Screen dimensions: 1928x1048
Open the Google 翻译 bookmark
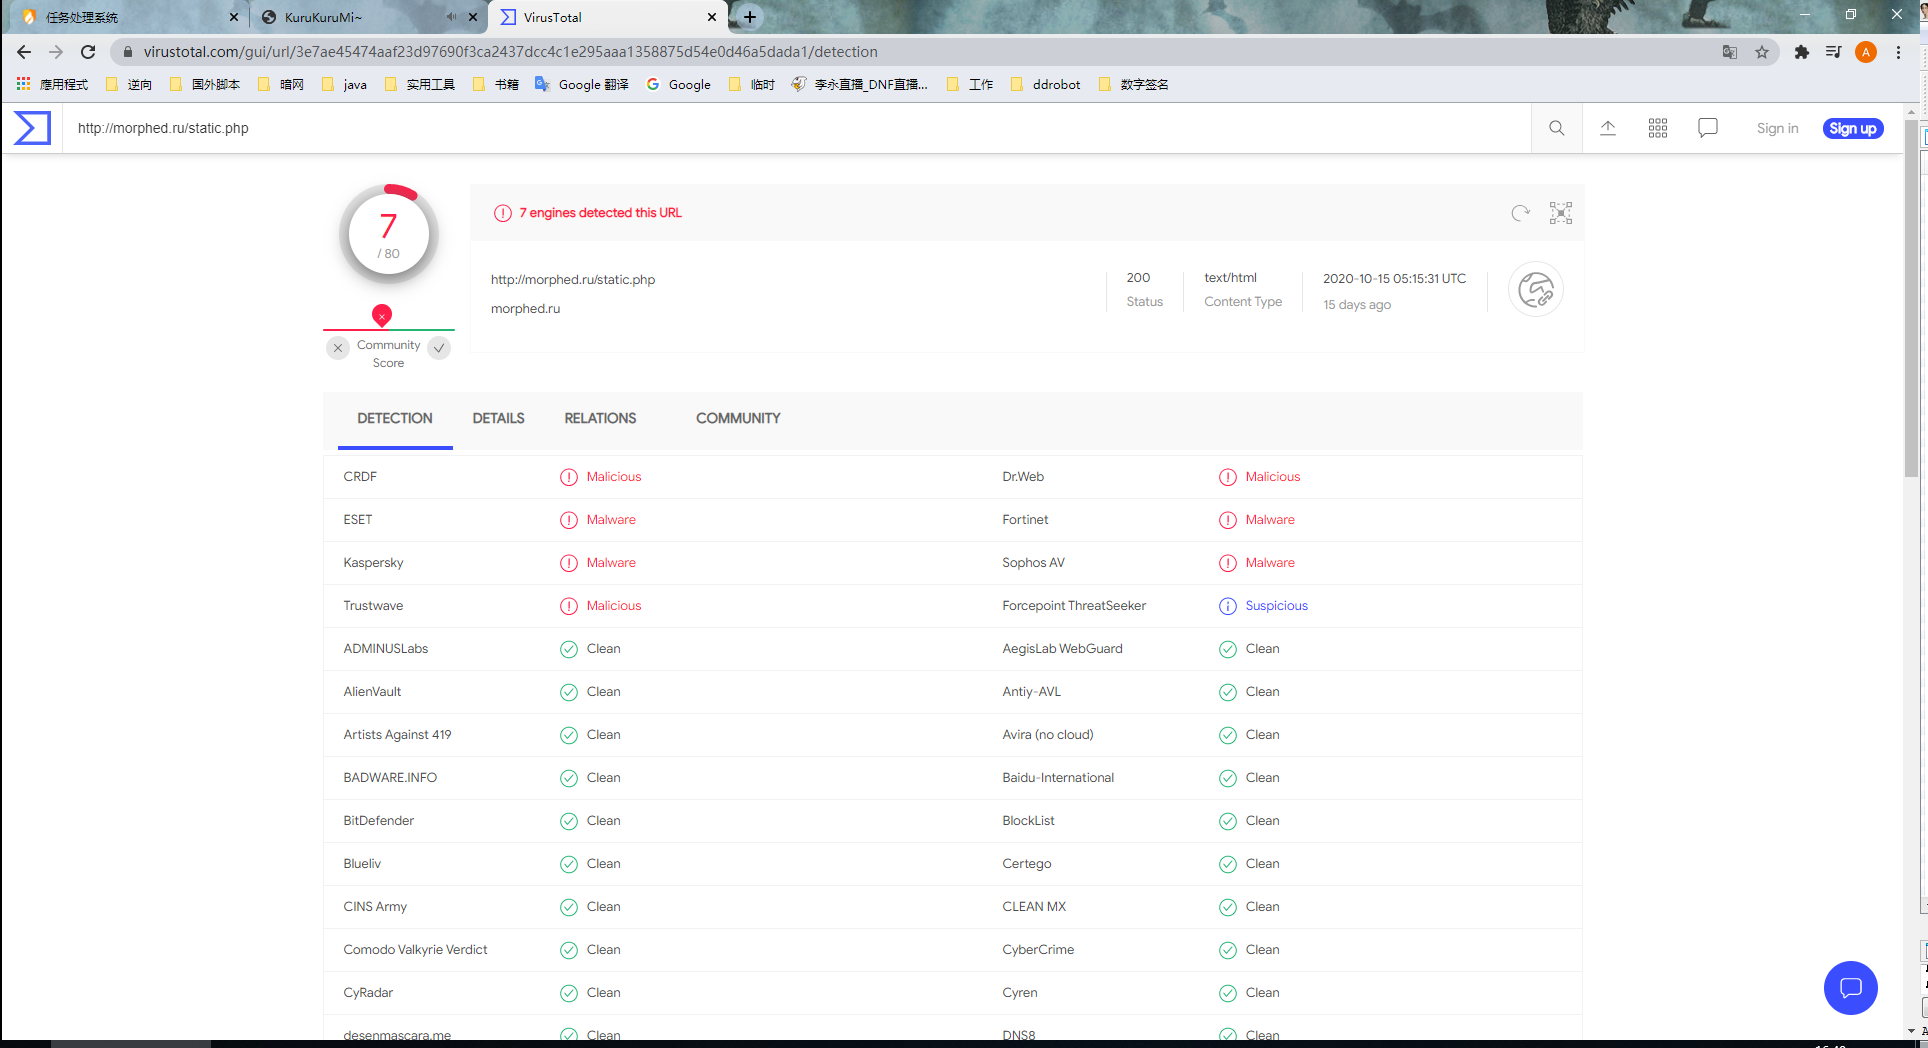point(582,84)
